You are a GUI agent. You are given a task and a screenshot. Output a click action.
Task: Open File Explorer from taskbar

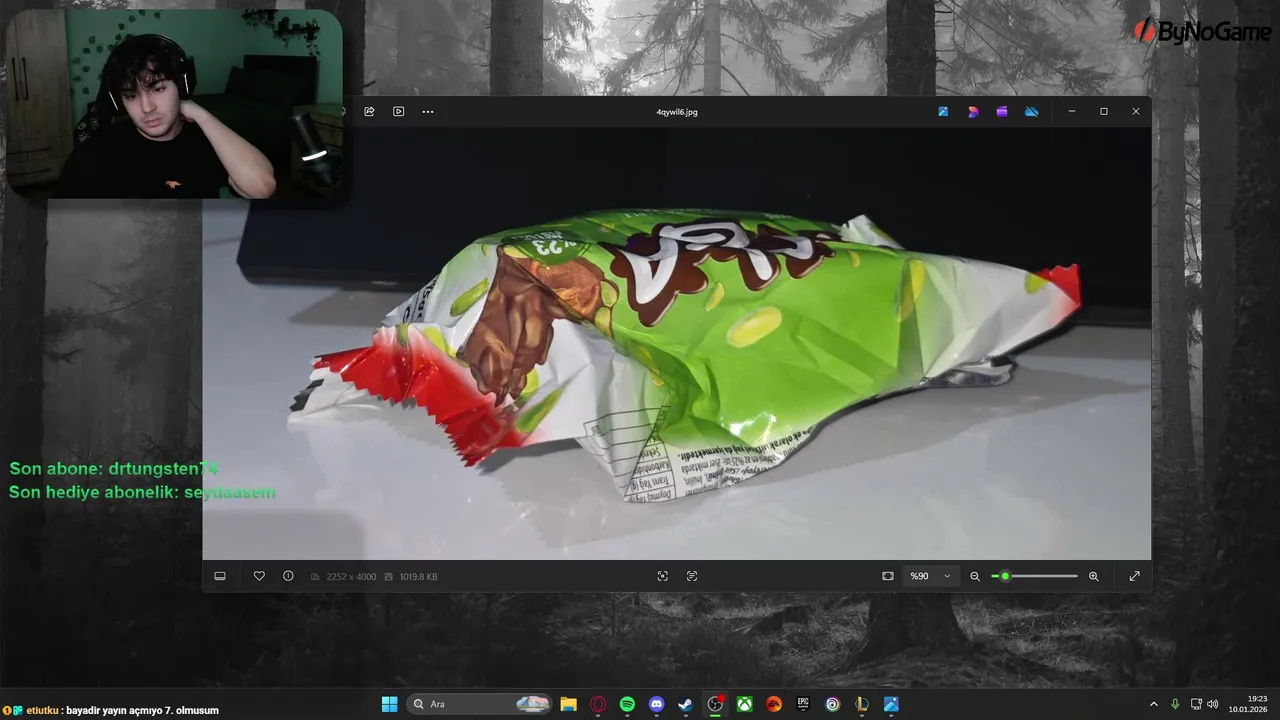tap(568, 704)
